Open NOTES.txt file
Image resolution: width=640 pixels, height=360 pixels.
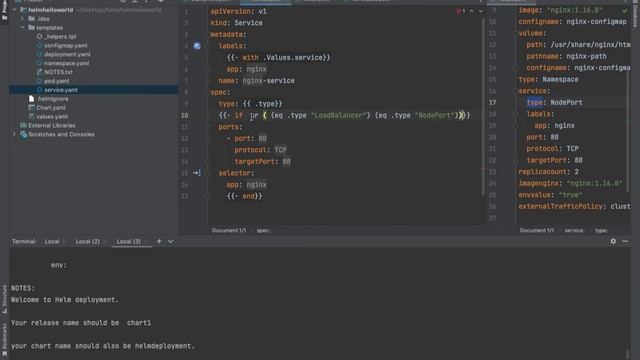coord(58,72)
